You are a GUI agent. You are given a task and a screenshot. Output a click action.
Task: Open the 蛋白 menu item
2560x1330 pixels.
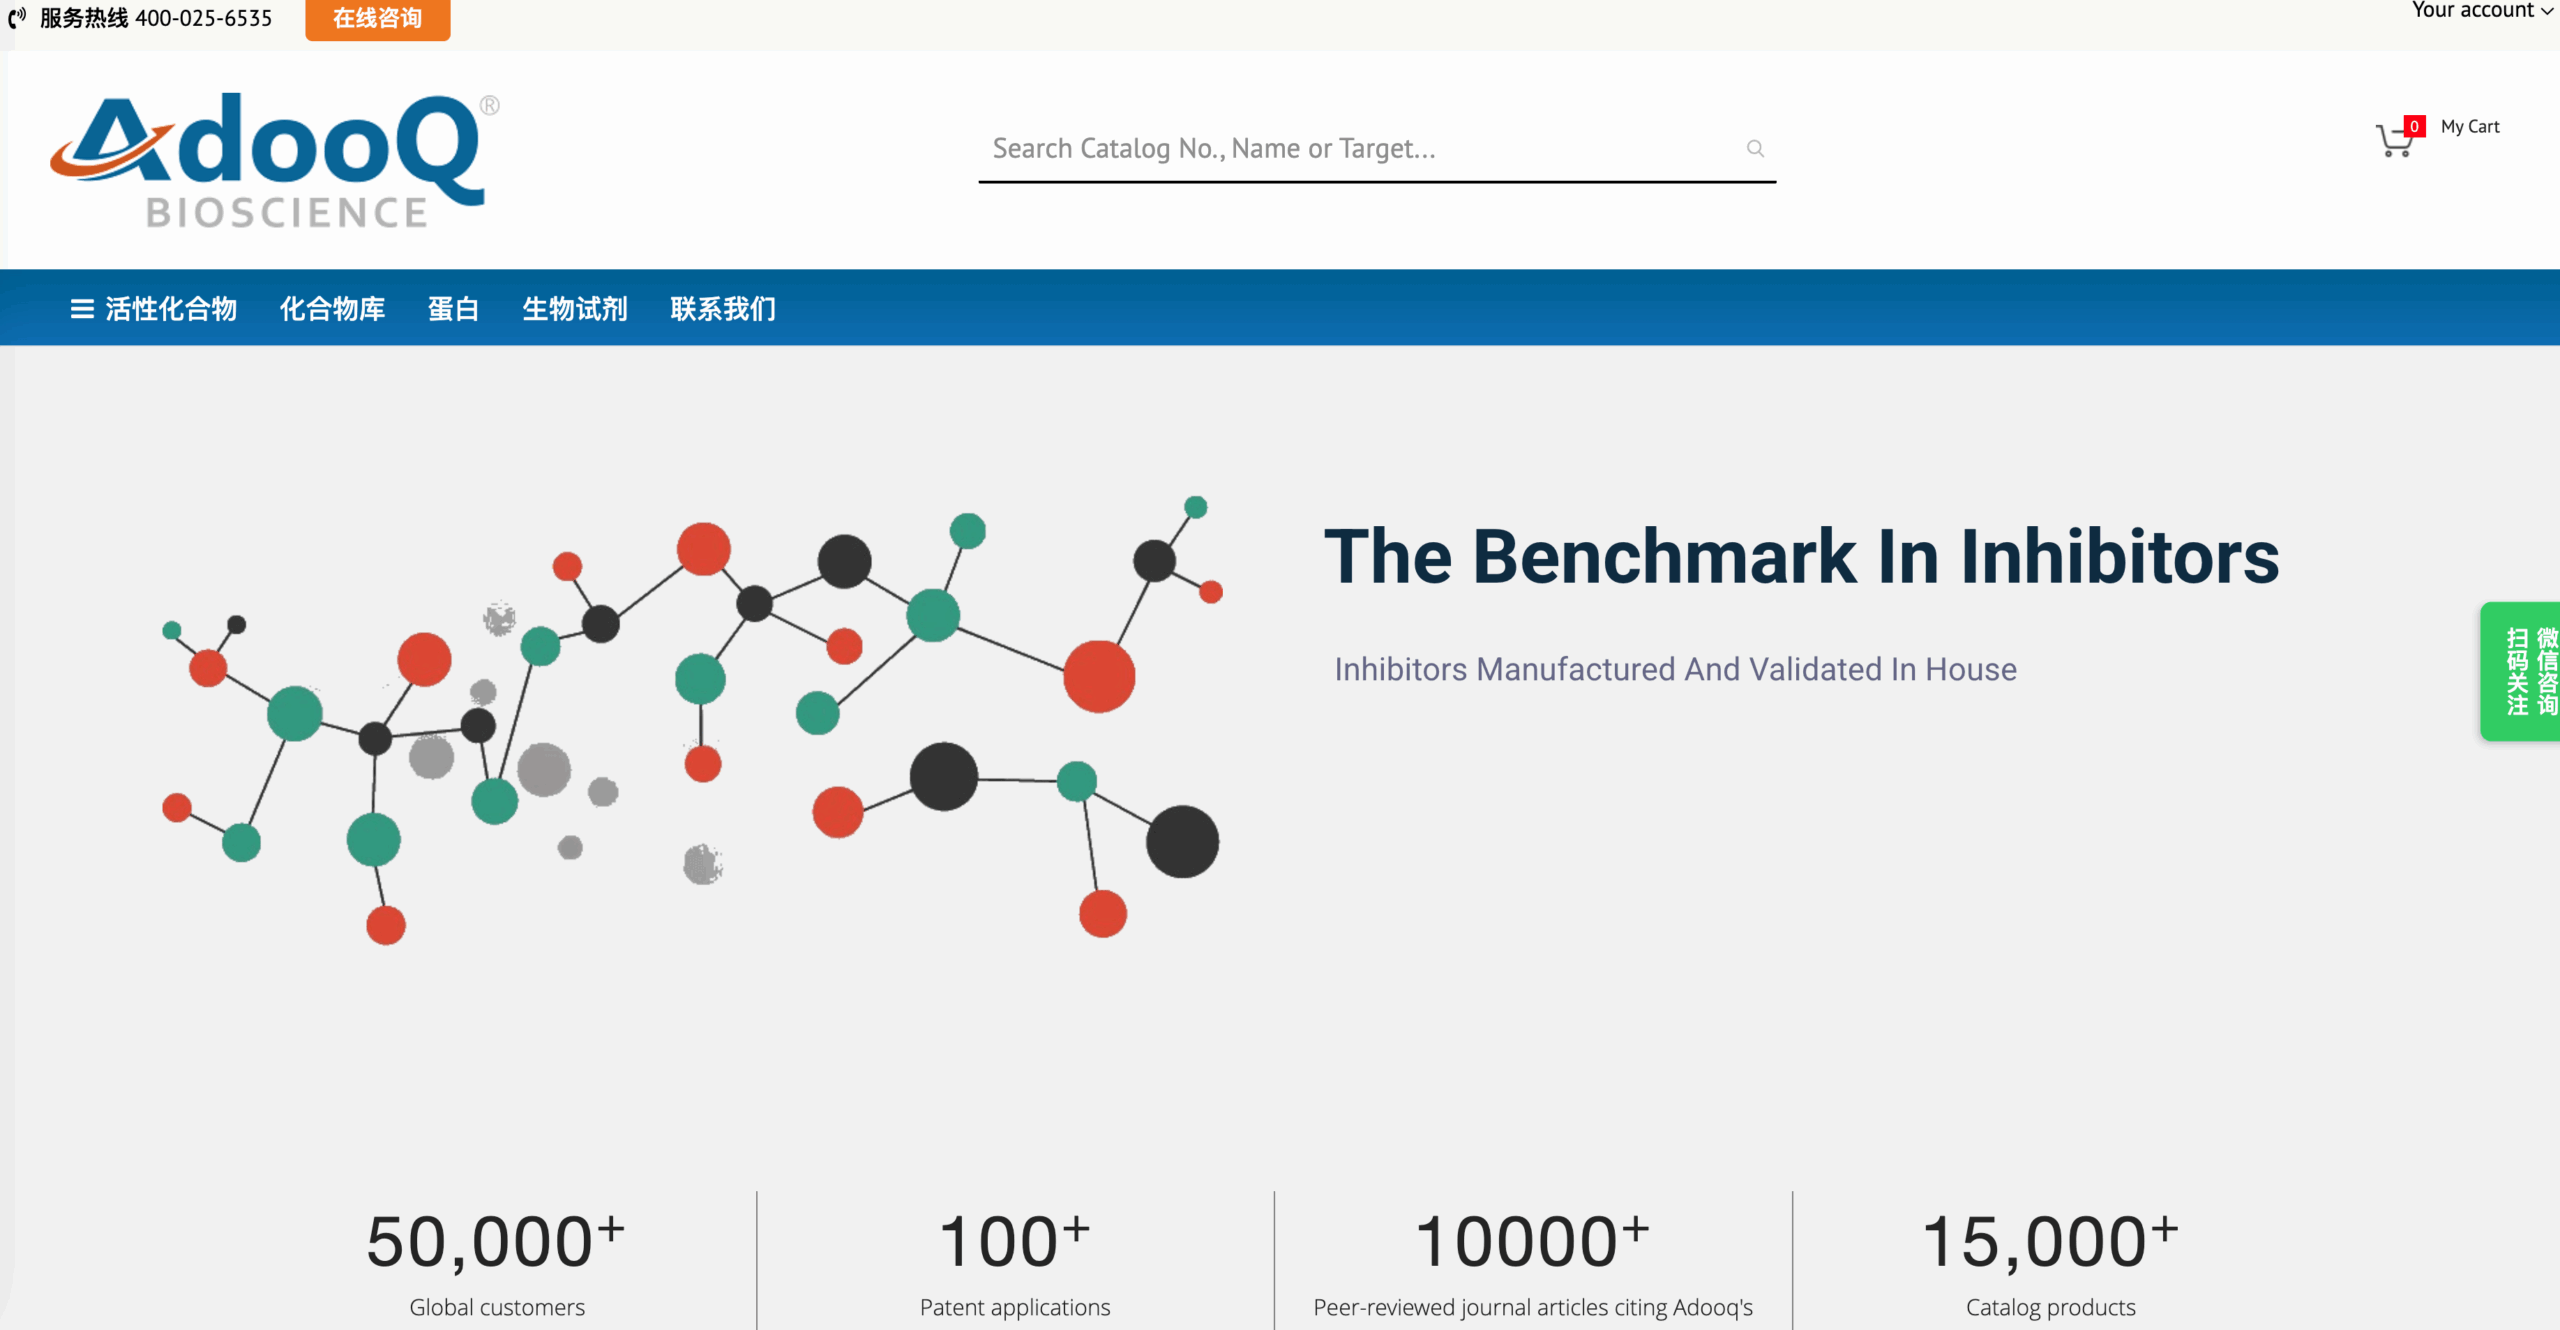[x=453, y=309]
